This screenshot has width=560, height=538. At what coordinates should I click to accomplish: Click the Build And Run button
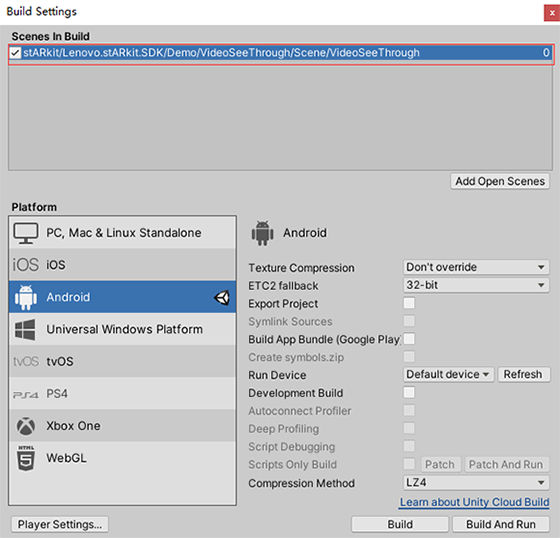click(501, 524)
